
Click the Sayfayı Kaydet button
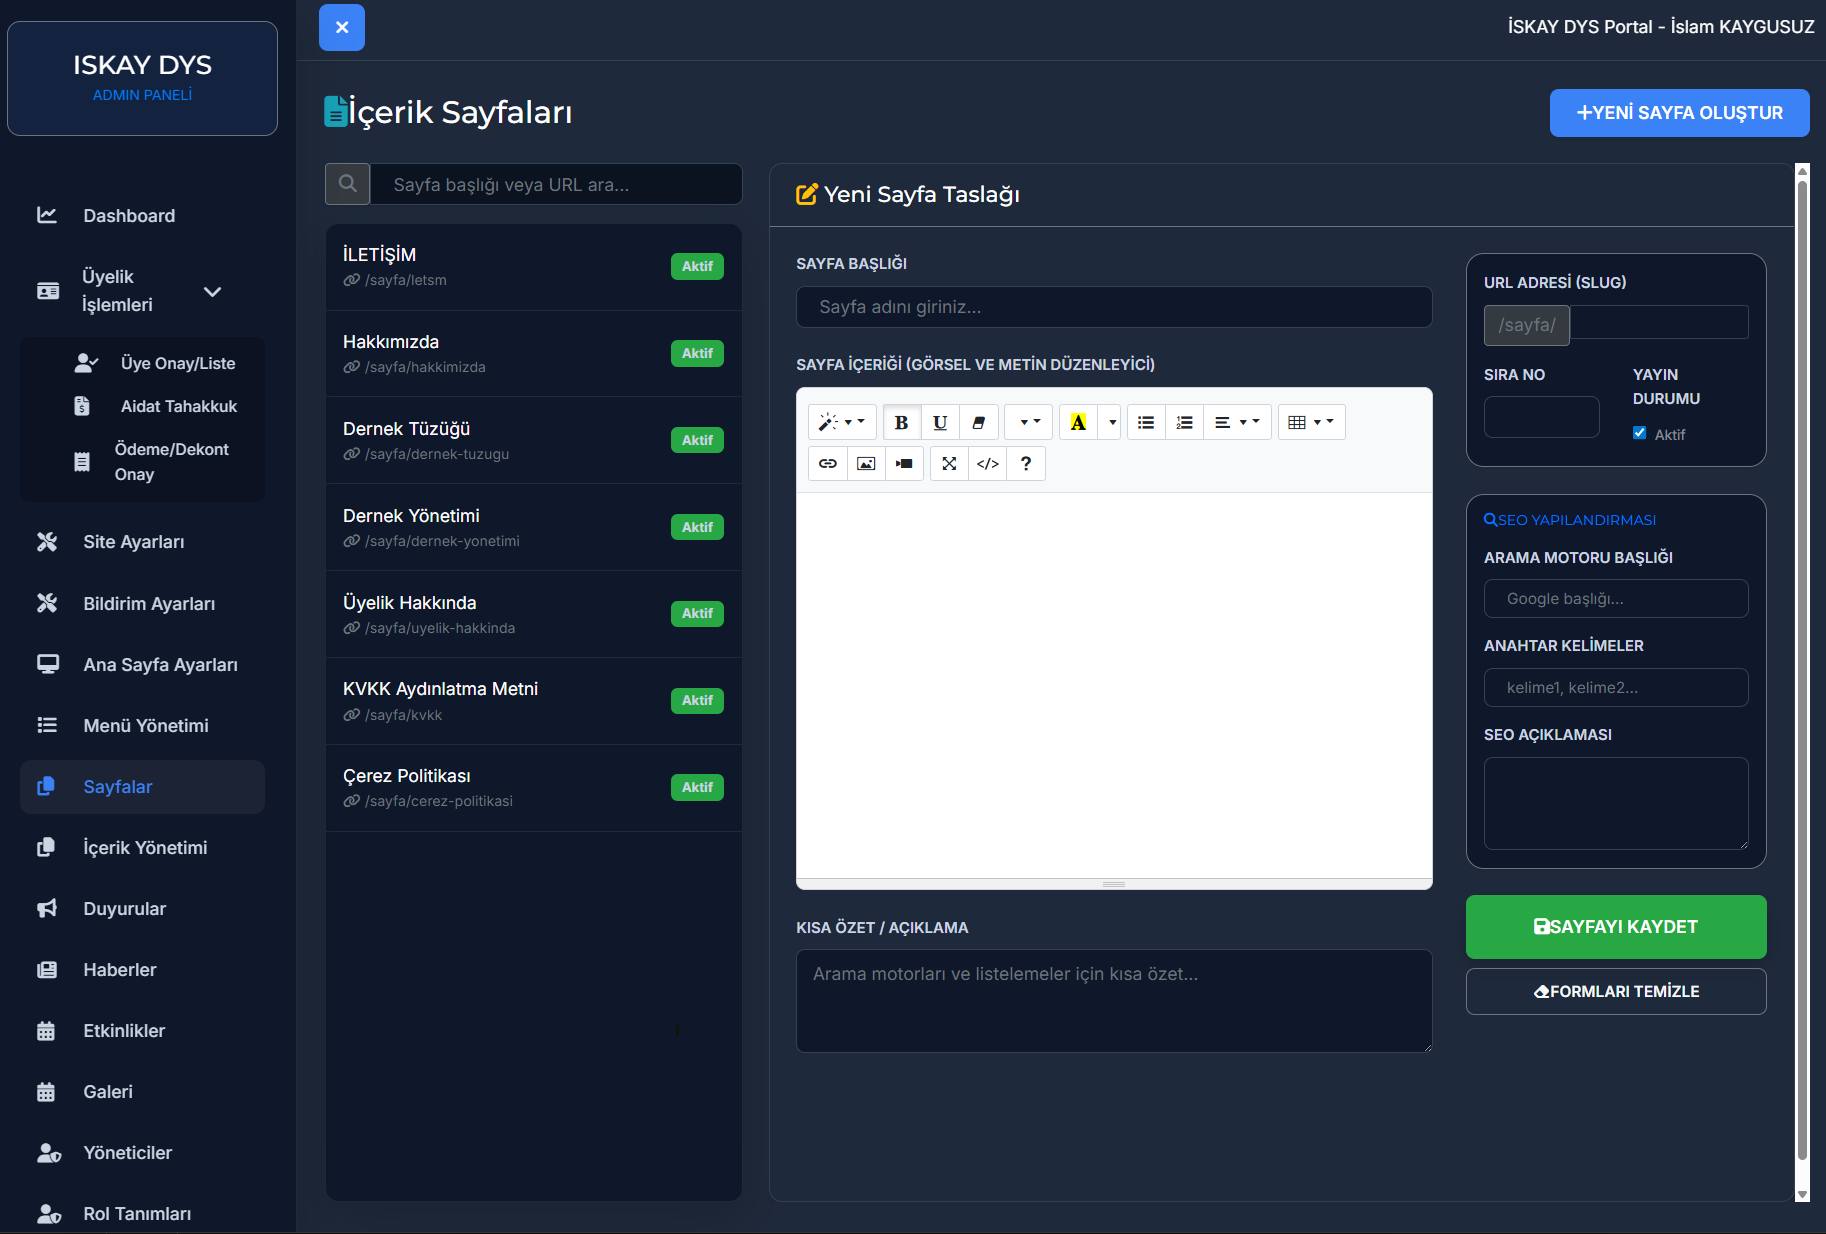1615,927
